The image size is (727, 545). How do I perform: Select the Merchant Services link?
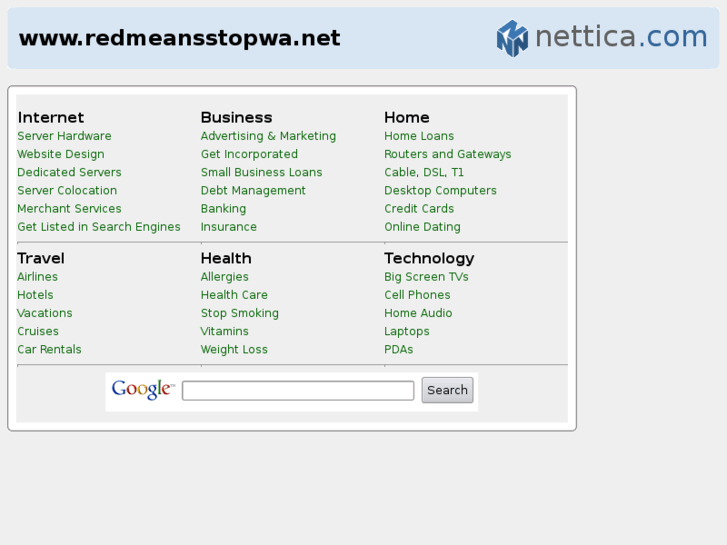[x=69, y=209]
